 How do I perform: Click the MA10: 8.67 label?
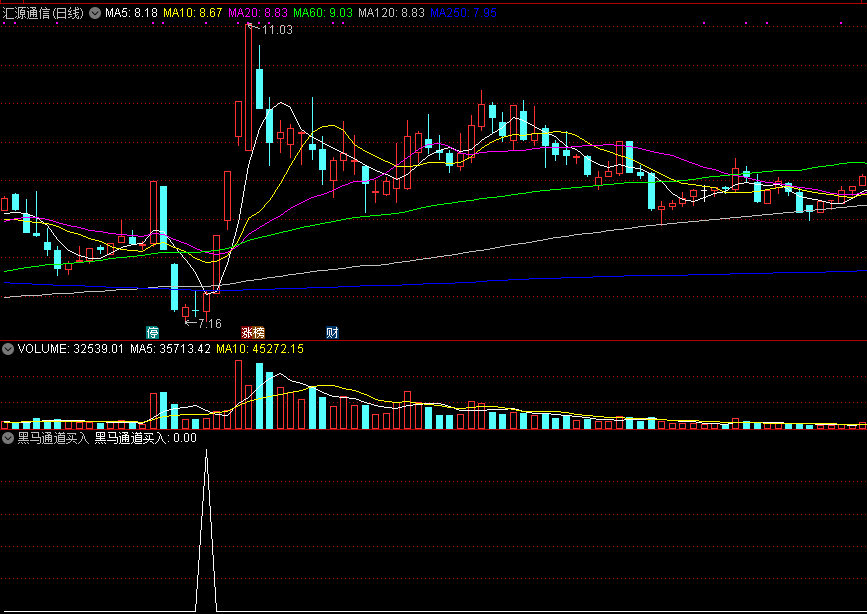click(193, 13)
